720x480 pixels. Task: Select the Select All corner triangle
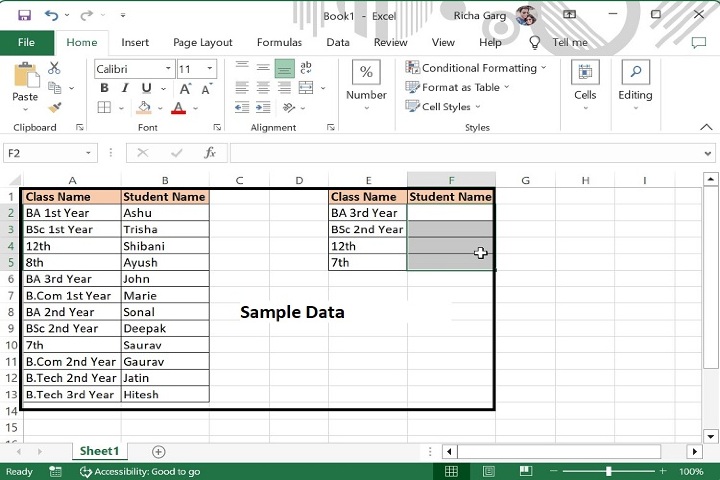[15, 180]
